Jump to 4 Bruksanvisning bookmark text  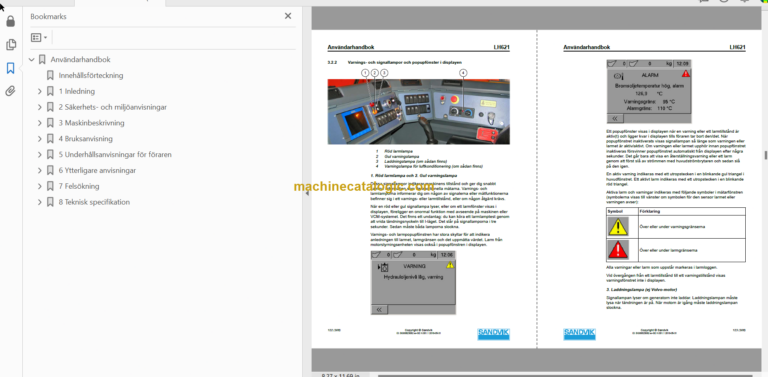(86, 139)
